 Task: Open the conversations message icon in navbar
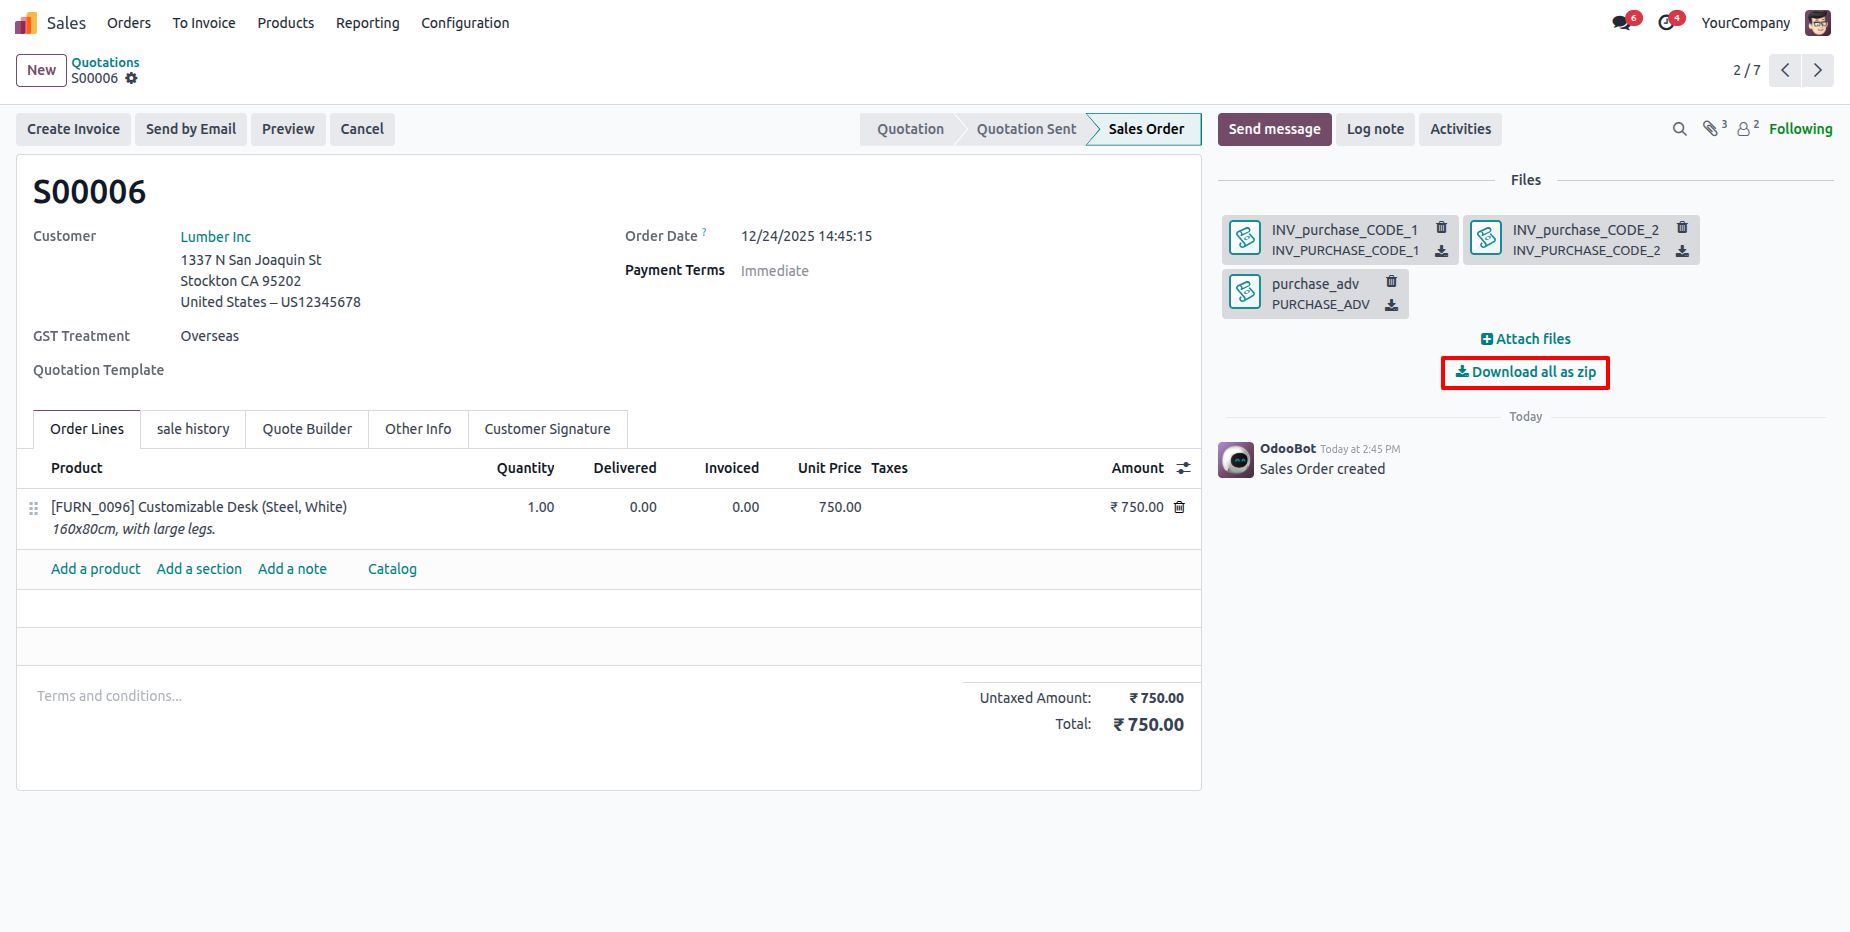pos(1621,23)
